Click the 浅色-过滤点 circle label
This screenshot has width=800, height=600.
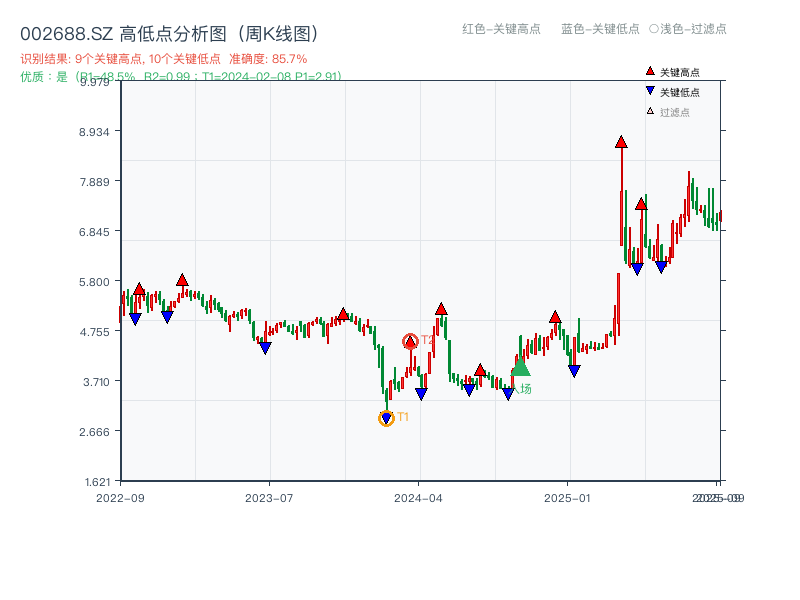pos(688,29)
